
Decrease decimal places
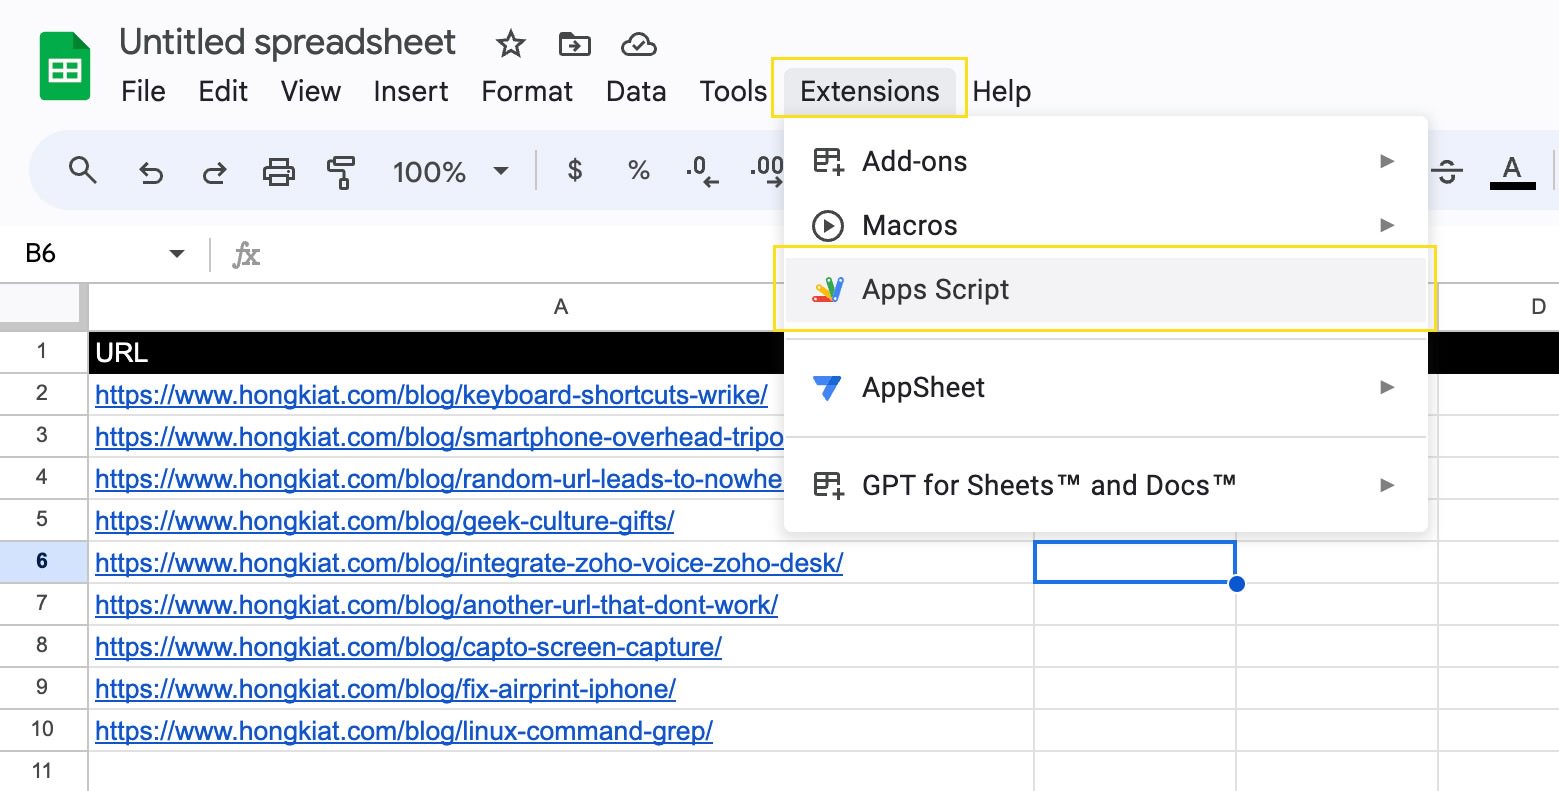pyautogui.click(x=702, y=172)
